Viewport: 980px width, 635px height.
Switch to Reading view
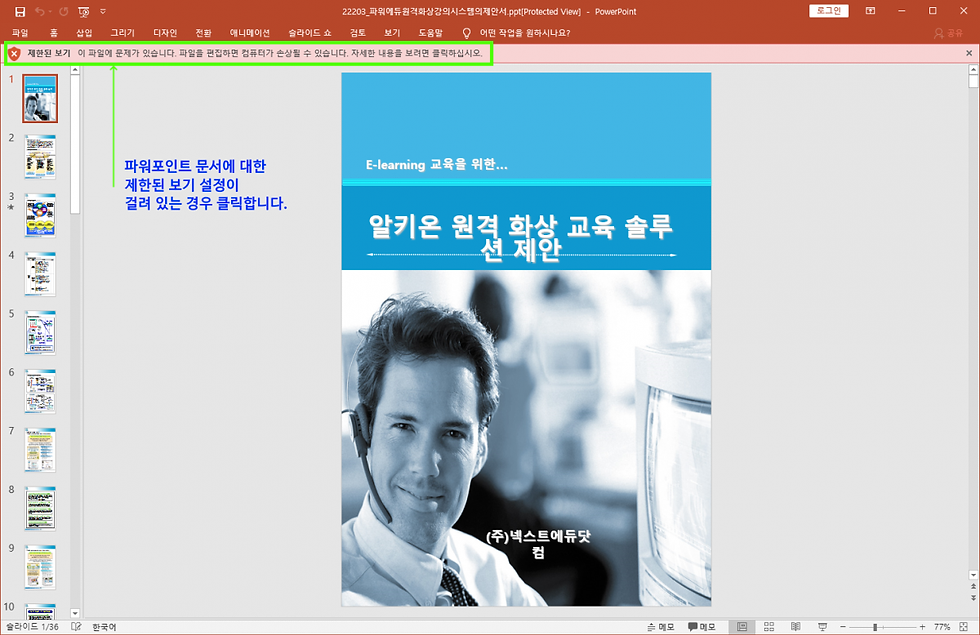click(796, 626)
